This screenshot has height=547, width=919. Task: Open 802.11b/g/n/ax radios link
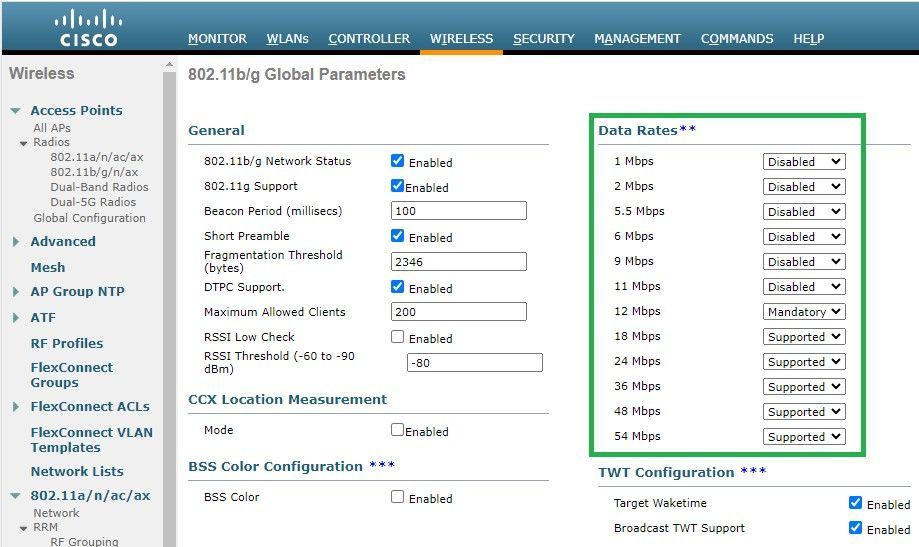pos(94,172)
